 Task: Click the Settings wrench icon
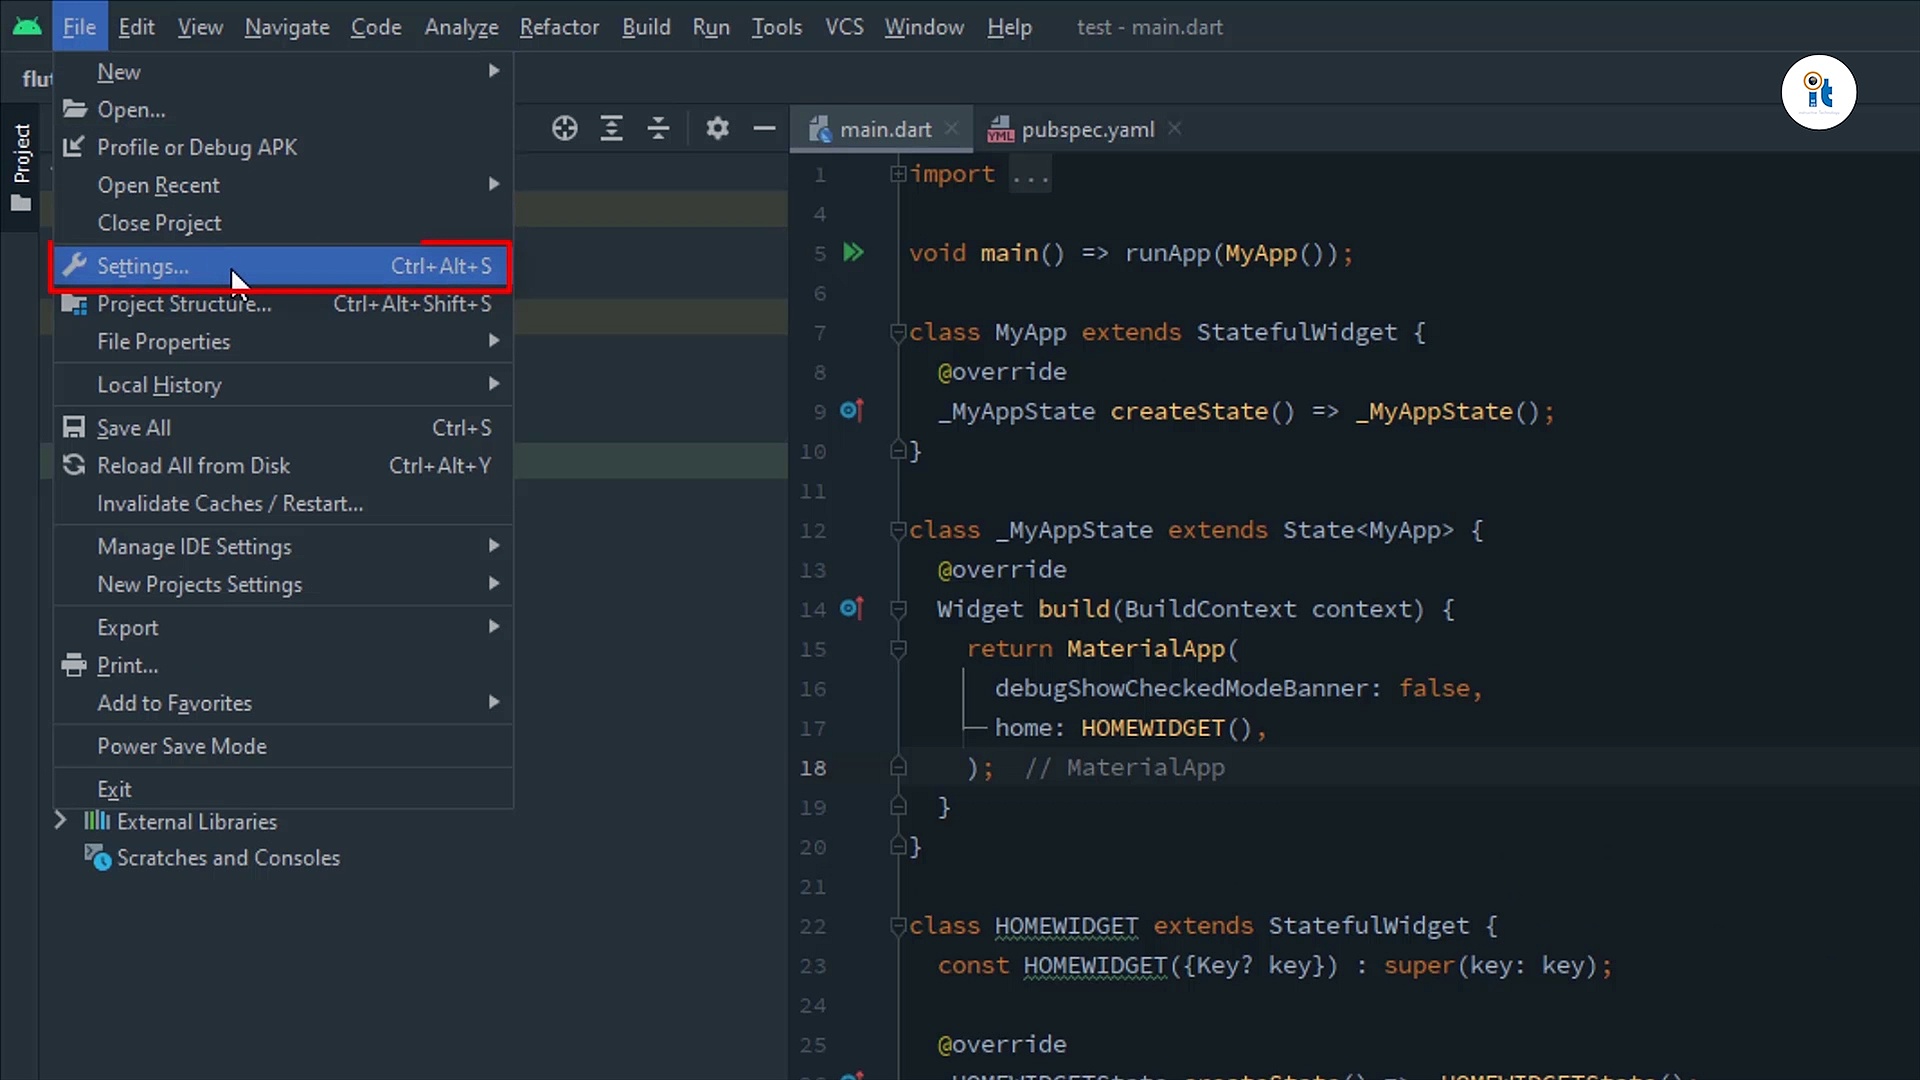coord(74,265)
